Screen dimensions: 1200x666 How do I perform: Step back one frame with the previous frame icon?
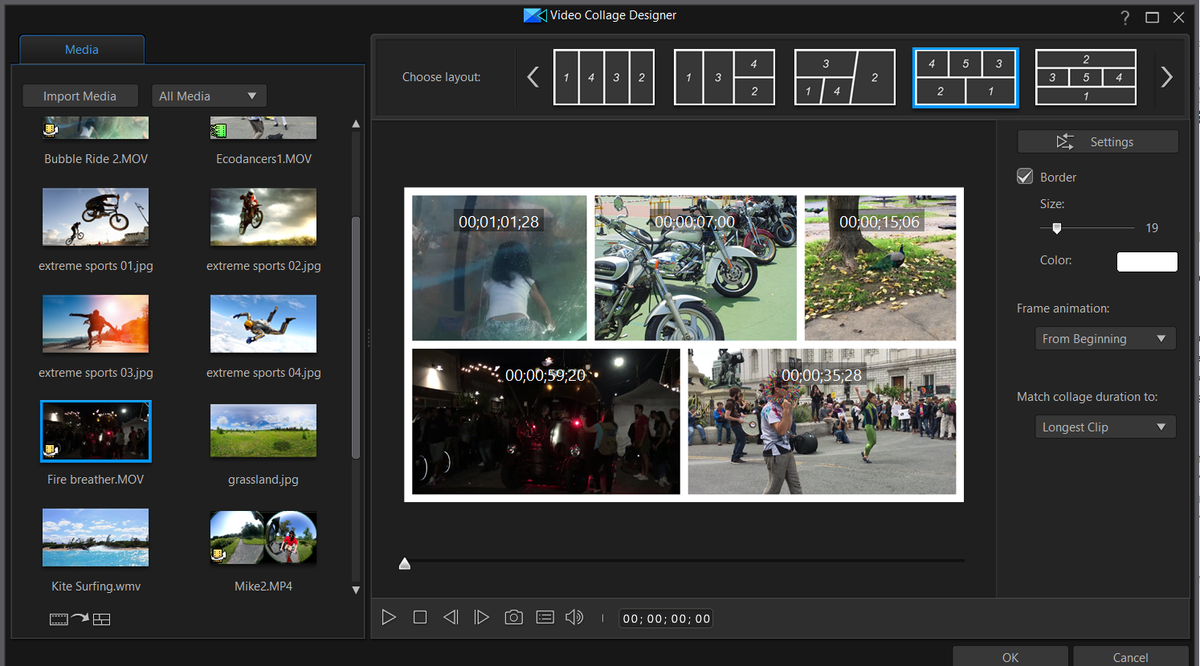(451, 617)
